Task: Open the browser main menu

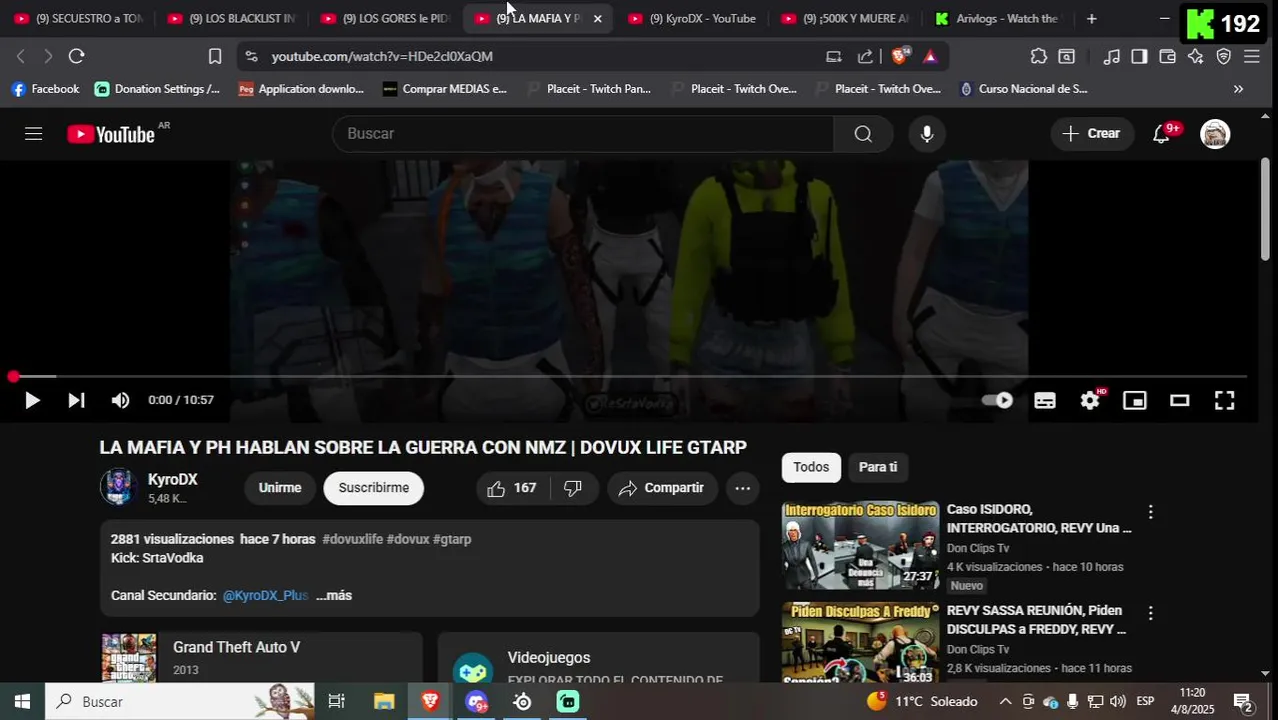Action: (x=1252, y=56)
